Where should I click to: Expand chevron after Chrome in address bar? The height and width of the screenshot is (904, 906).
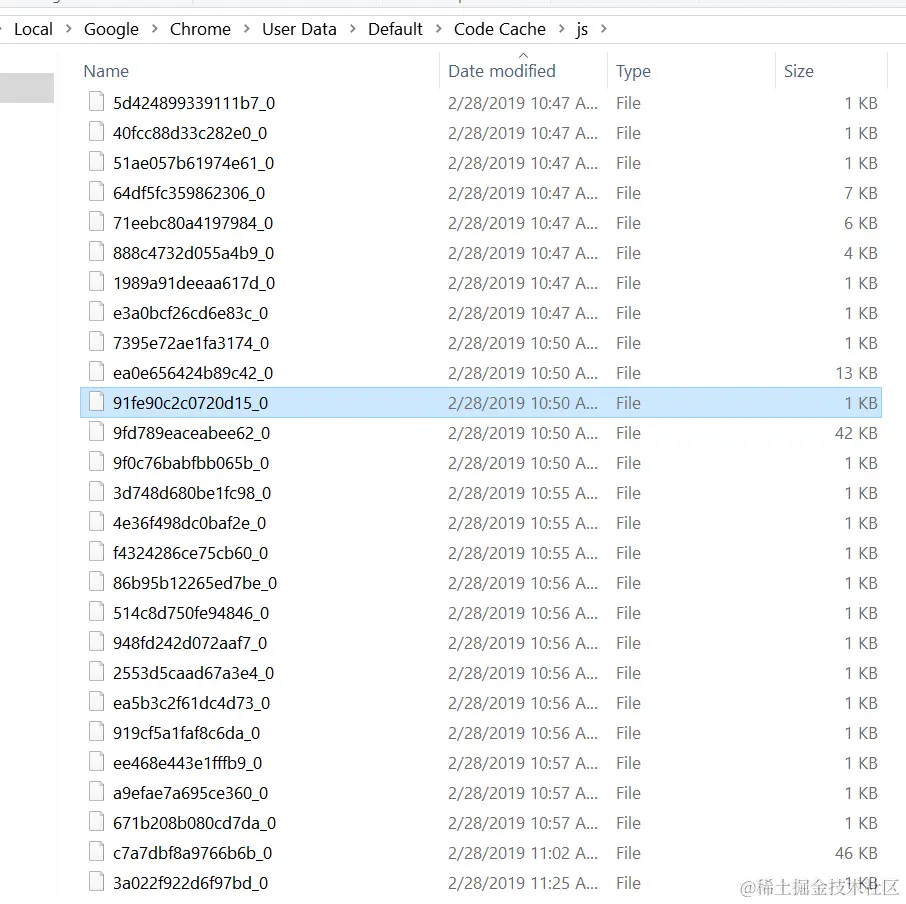pyautogui.click(x=247, y=29)
